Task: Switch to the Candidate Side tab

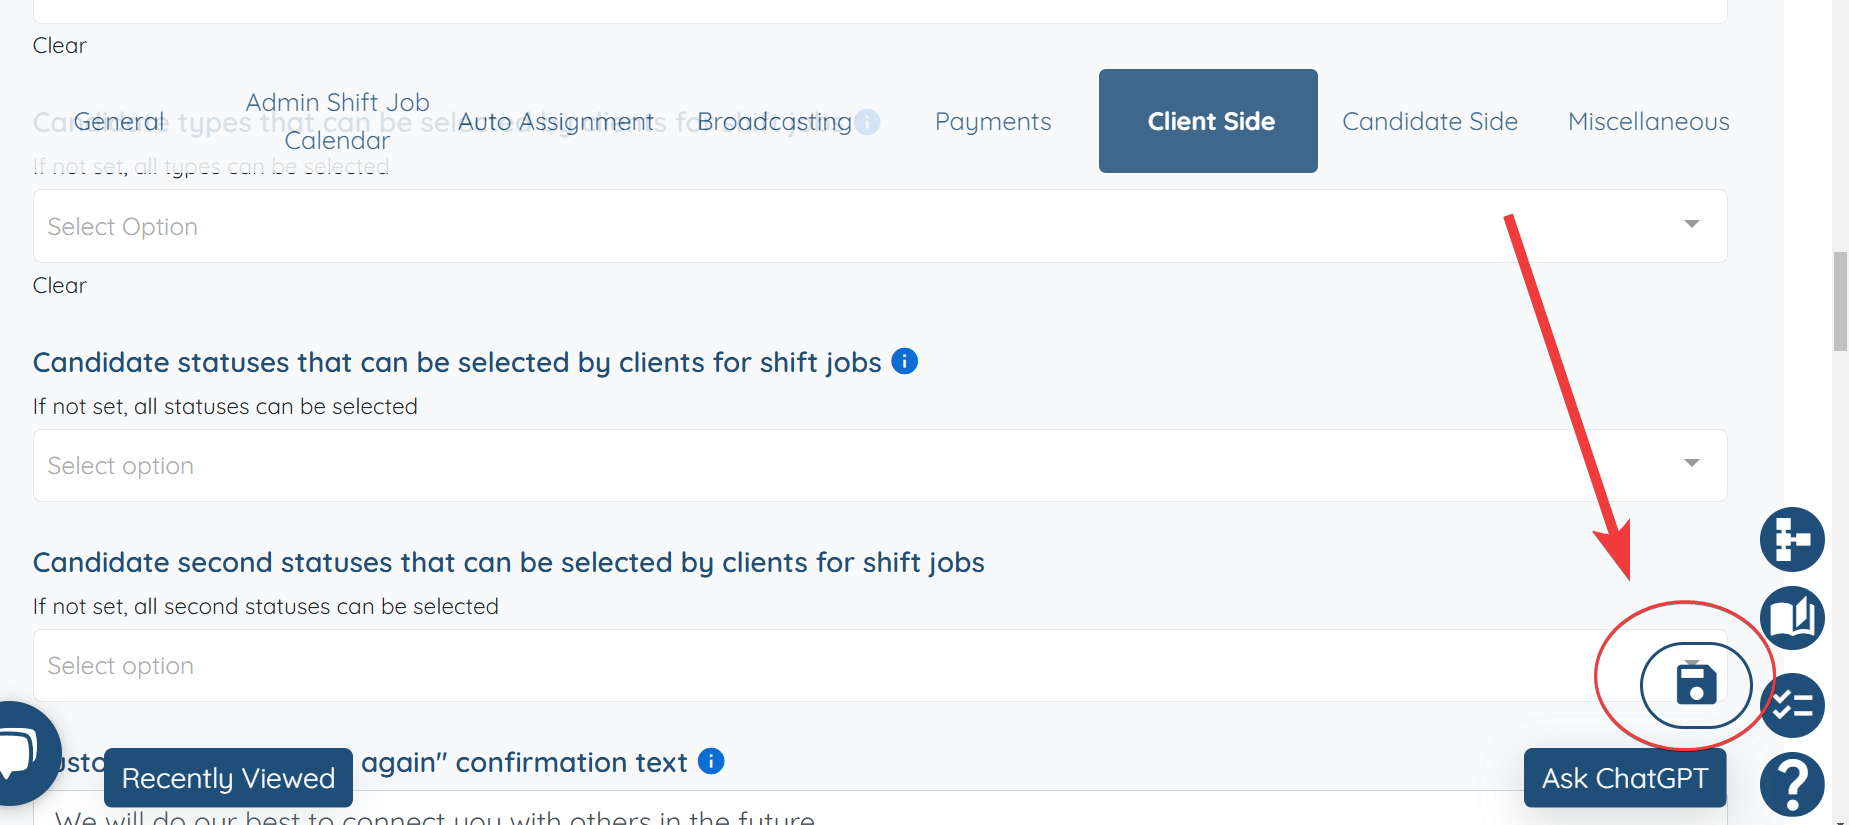Action: (x=1430, y=121)
